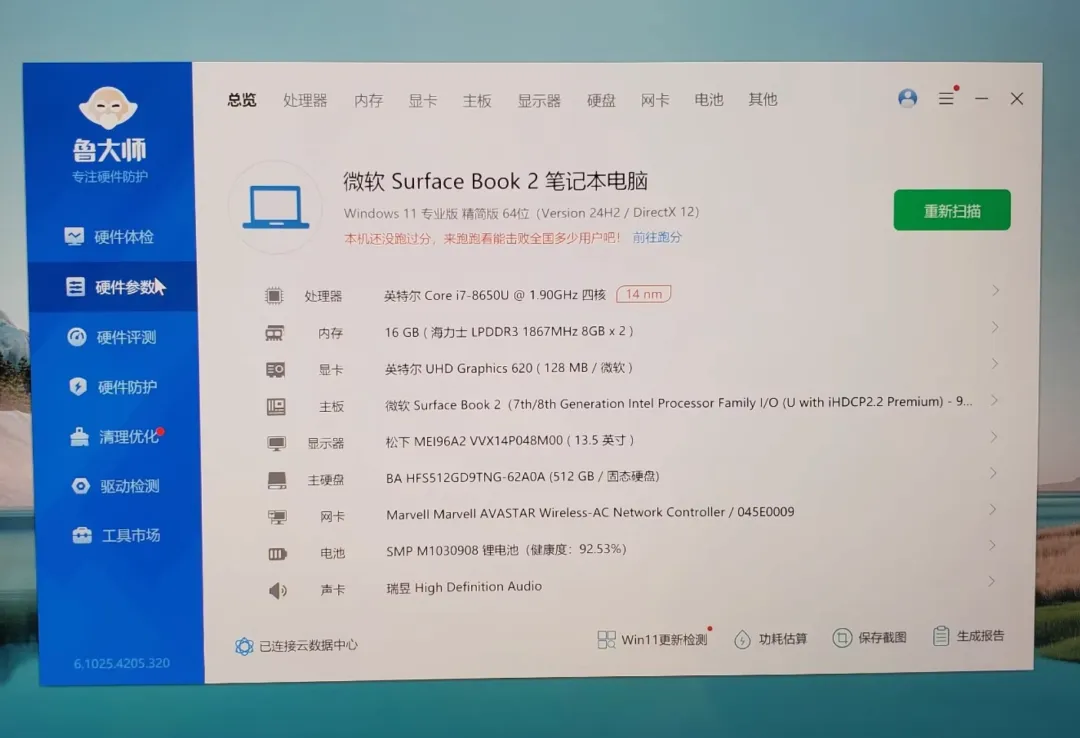Viewport: 1080px width, 738px height.
Task: Open 功耗估算 tool
Action: pyautogui.click(x=771, y=639)
